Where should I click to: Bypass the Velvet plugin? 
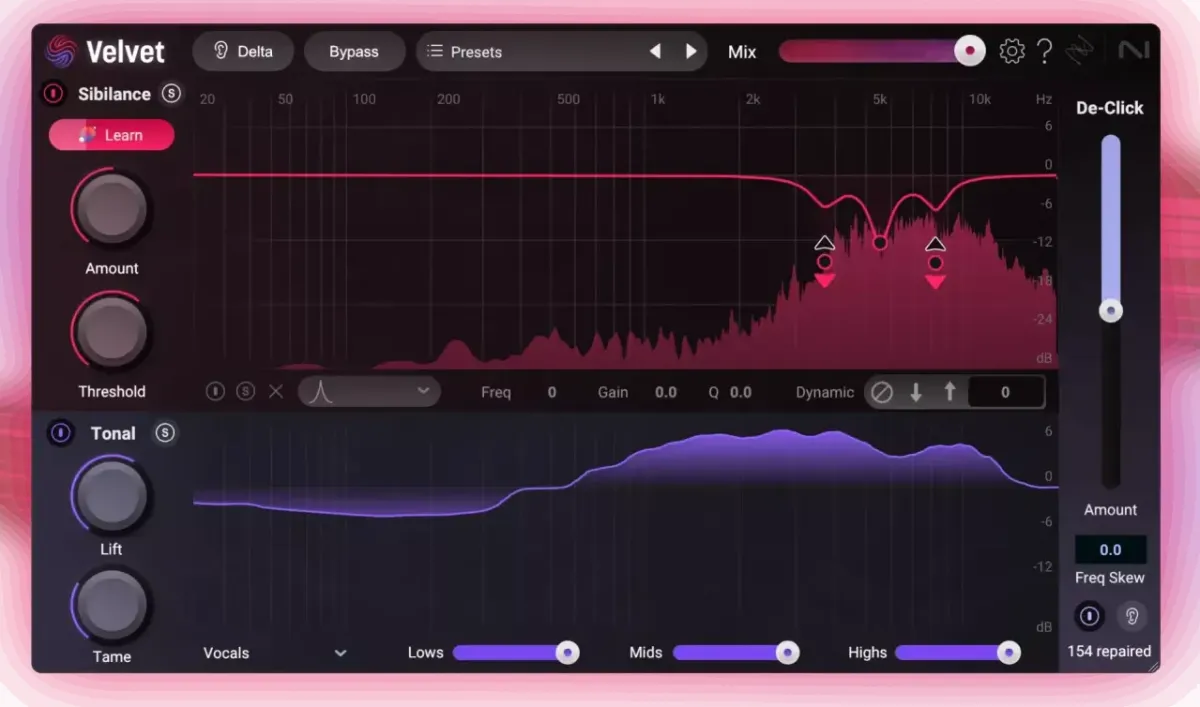click(354, 51)
